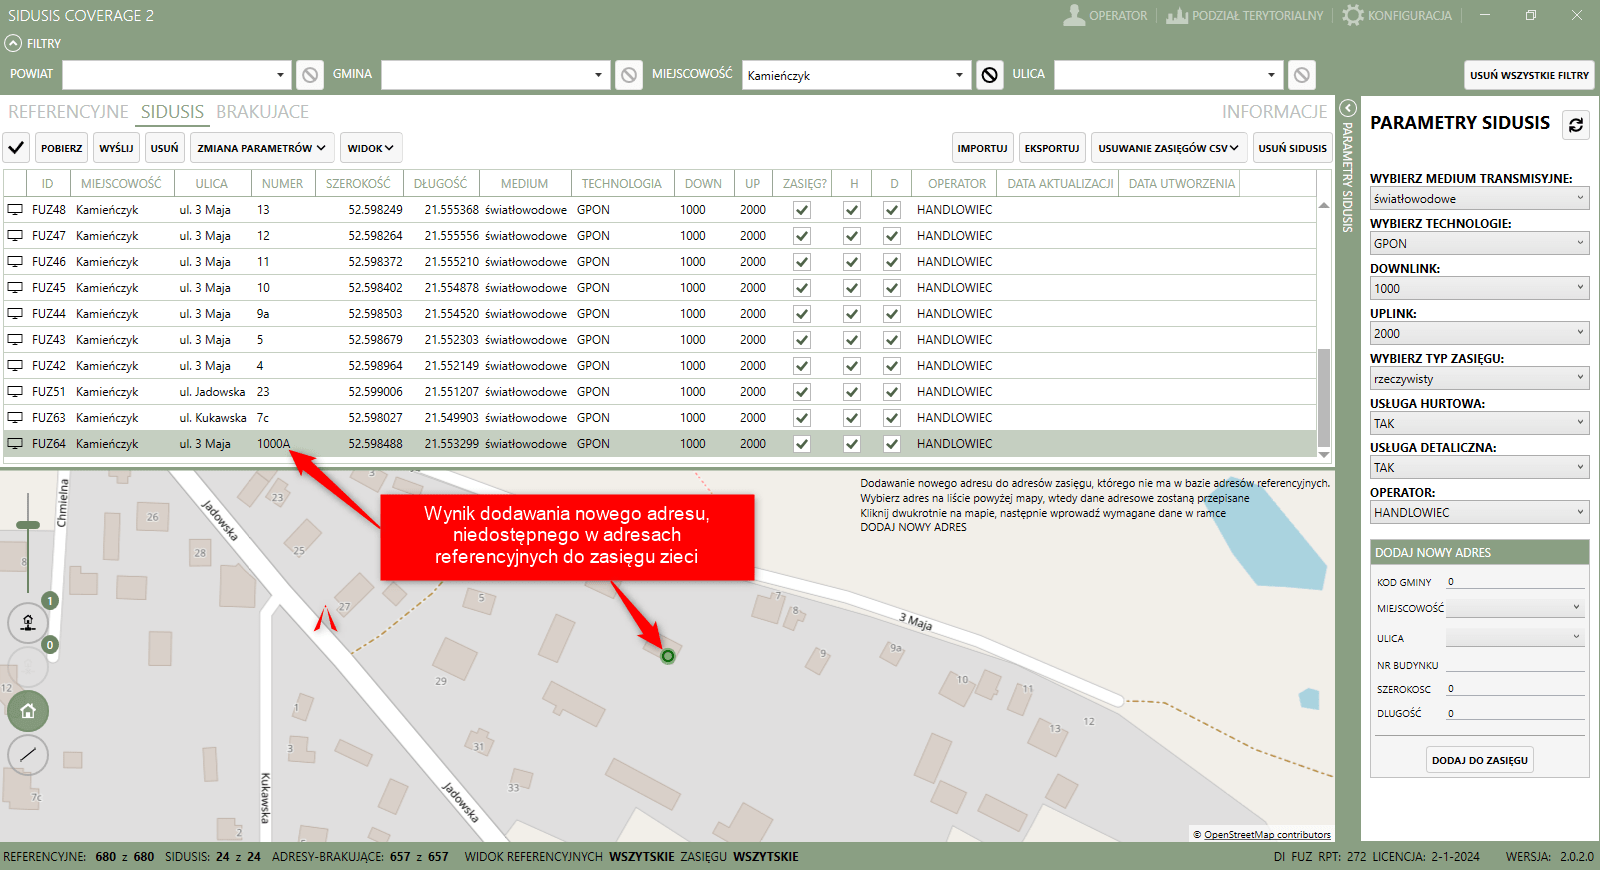Clear the MIEJSCOWOŚĆ filter with the cancel icon
Image resolution: width=1600 pixels, height=870 pixels.
[x=989, y=75]
